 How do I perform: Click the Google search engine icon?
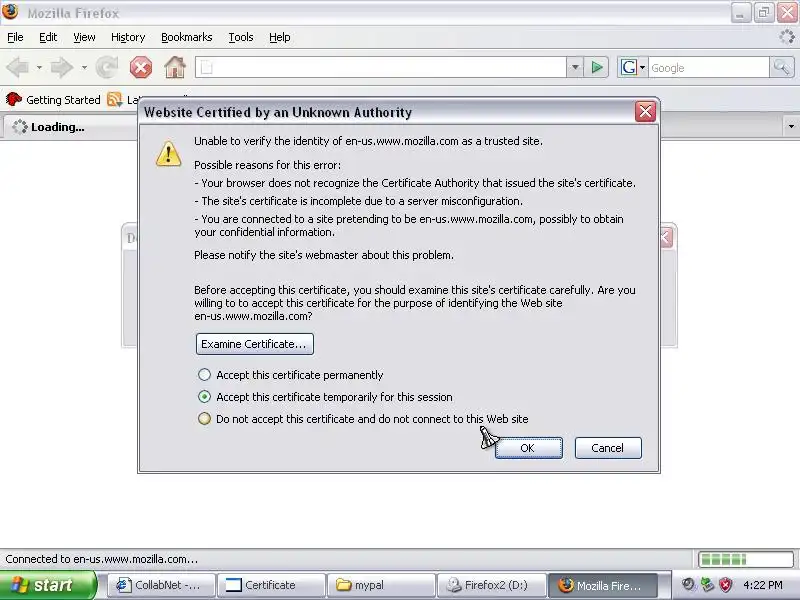click(x=629, y=67)
